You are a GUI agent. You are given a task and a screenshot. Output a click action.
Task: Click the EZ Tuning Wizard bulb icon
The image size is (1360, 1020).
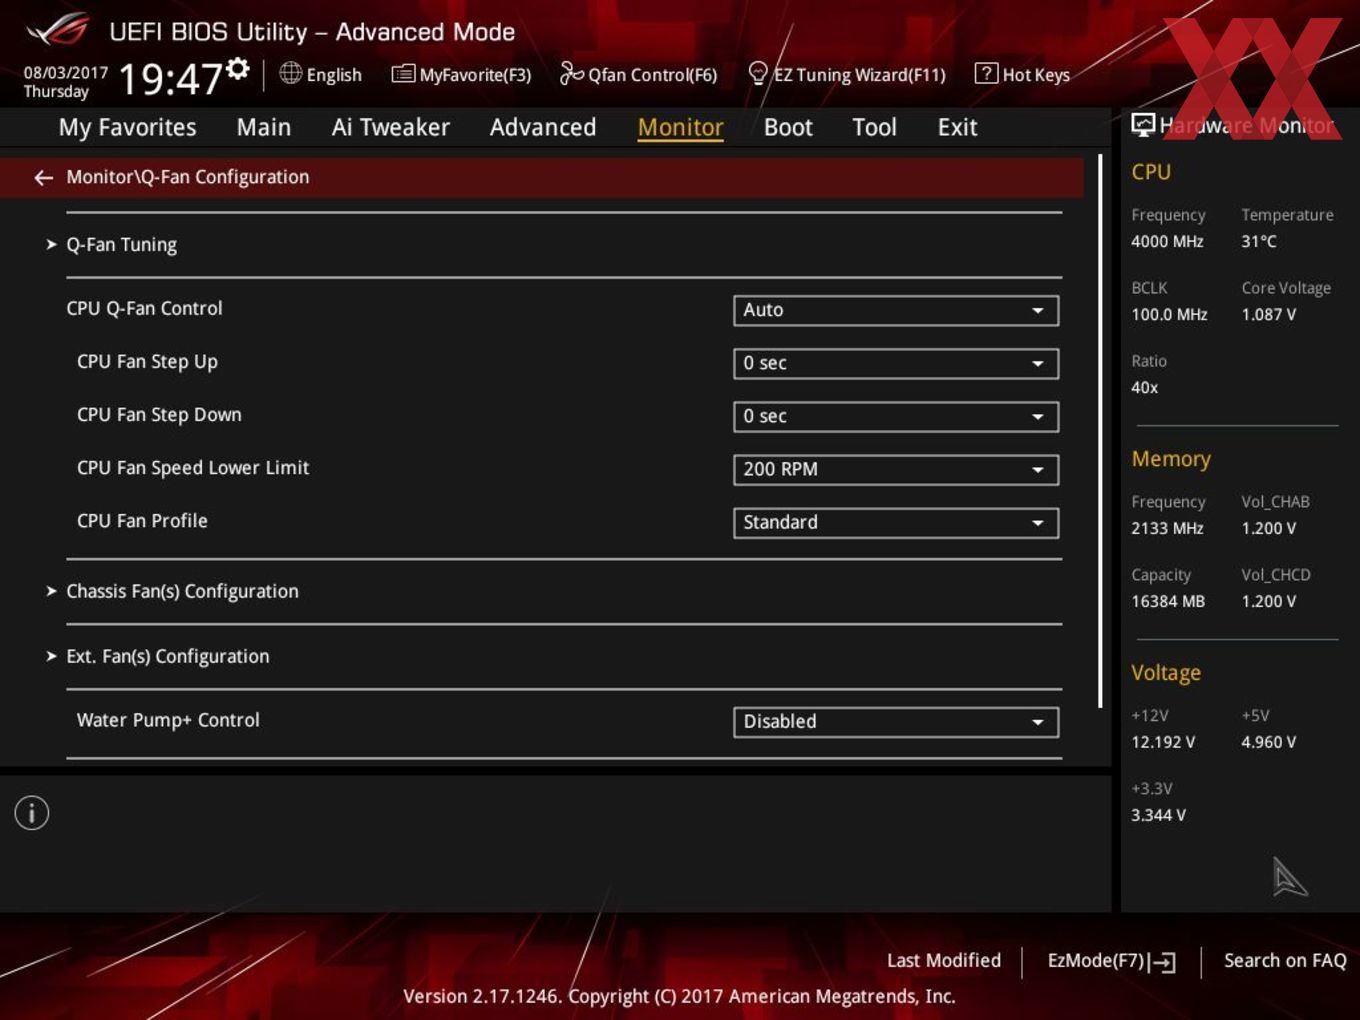click(758, 73)
